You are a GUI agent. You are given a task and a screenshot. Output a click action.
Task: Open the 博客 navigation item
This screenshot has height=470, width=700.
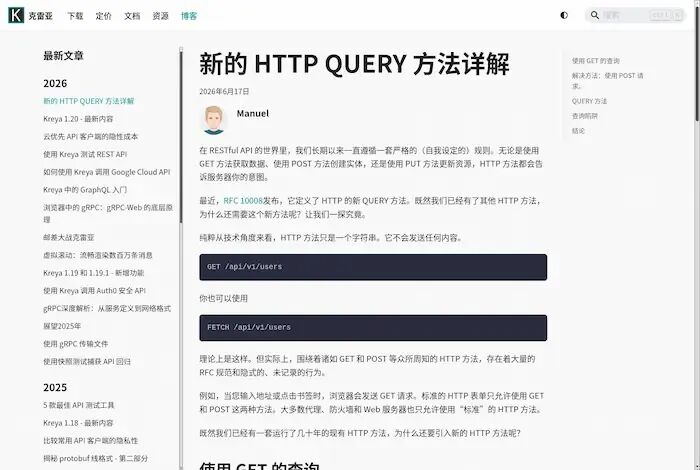pos(189,16)
